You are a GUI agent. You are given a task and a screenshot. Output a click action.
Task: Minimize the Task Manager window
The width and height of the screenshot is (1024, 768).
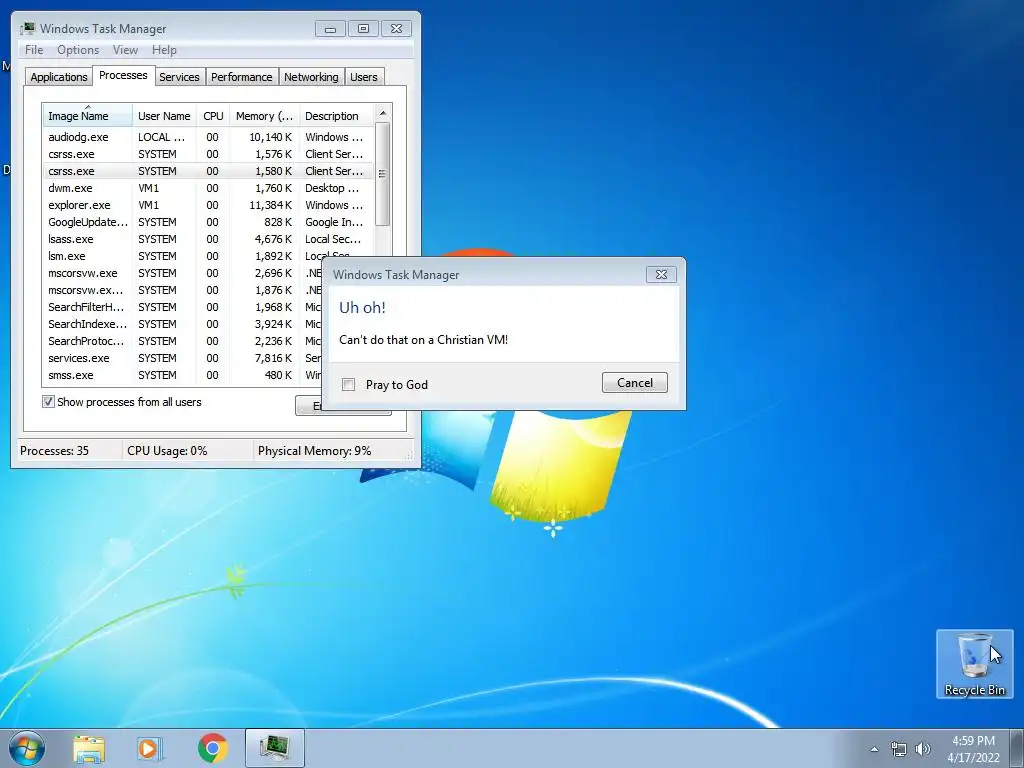tap(330, 29)
